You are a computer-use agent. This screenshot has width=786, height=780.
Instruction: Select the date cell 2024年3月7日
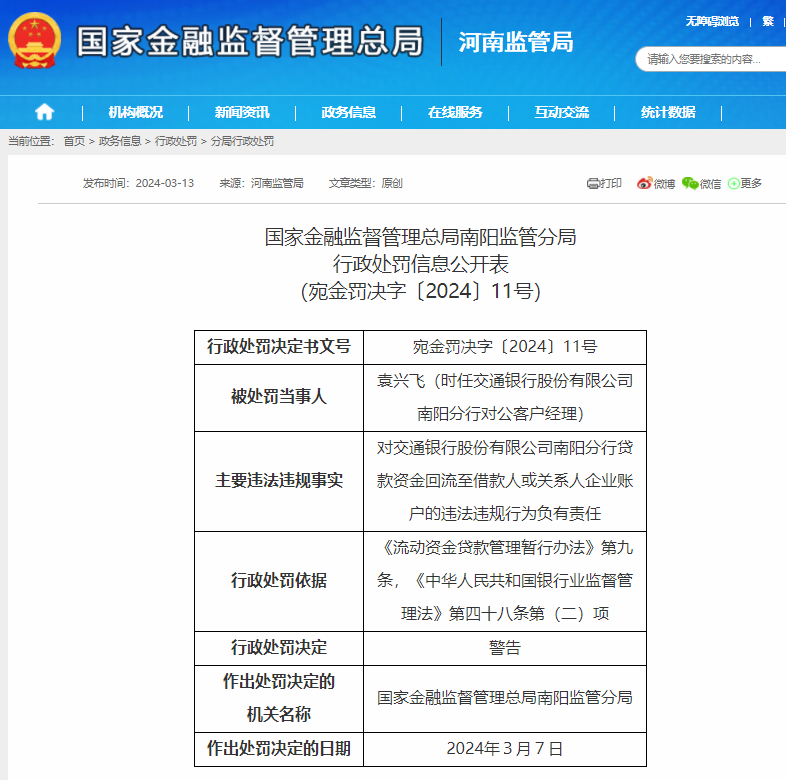[505, 749]
